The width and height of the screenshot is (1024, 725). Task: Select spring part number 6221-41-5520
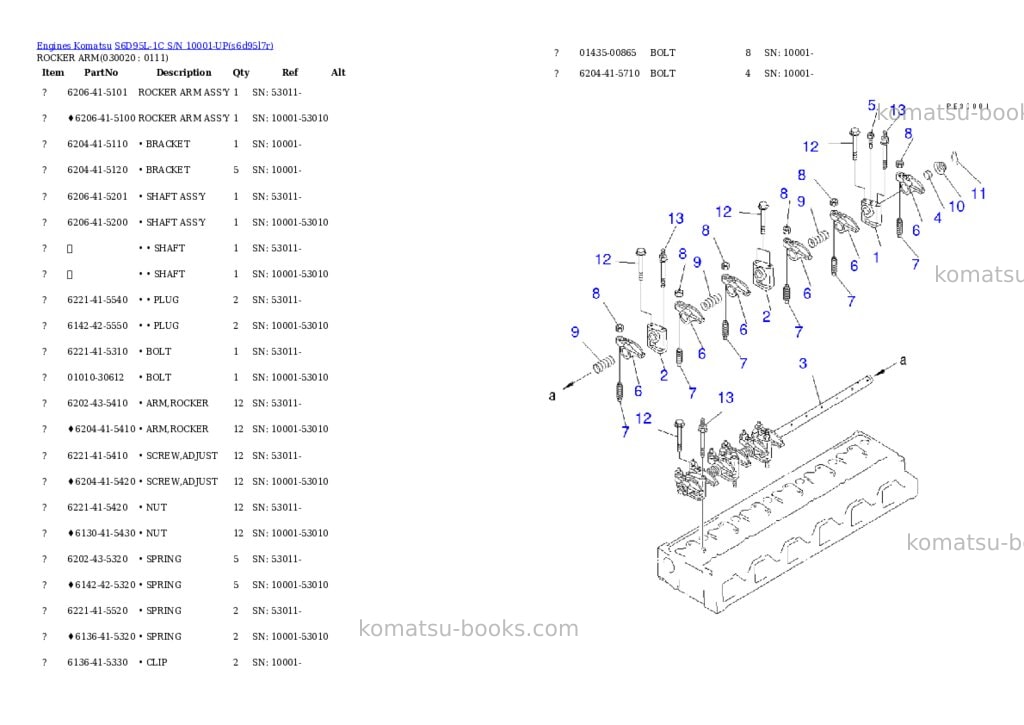97,611
